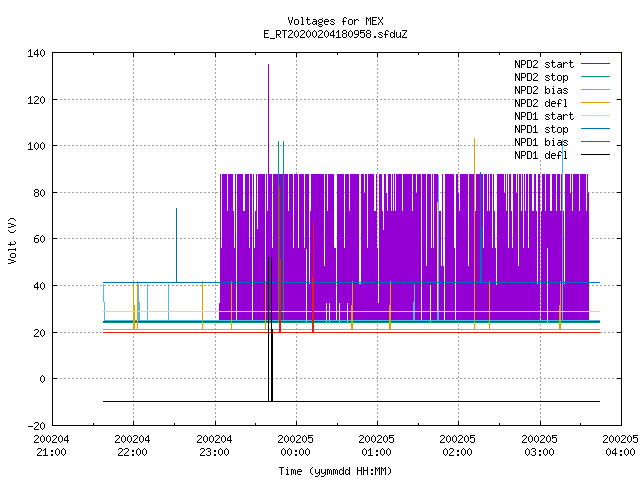The width and height of the screenshot is (640, 480).
Task: Click the 40 y-axis tick label
Action: point(40,286)
